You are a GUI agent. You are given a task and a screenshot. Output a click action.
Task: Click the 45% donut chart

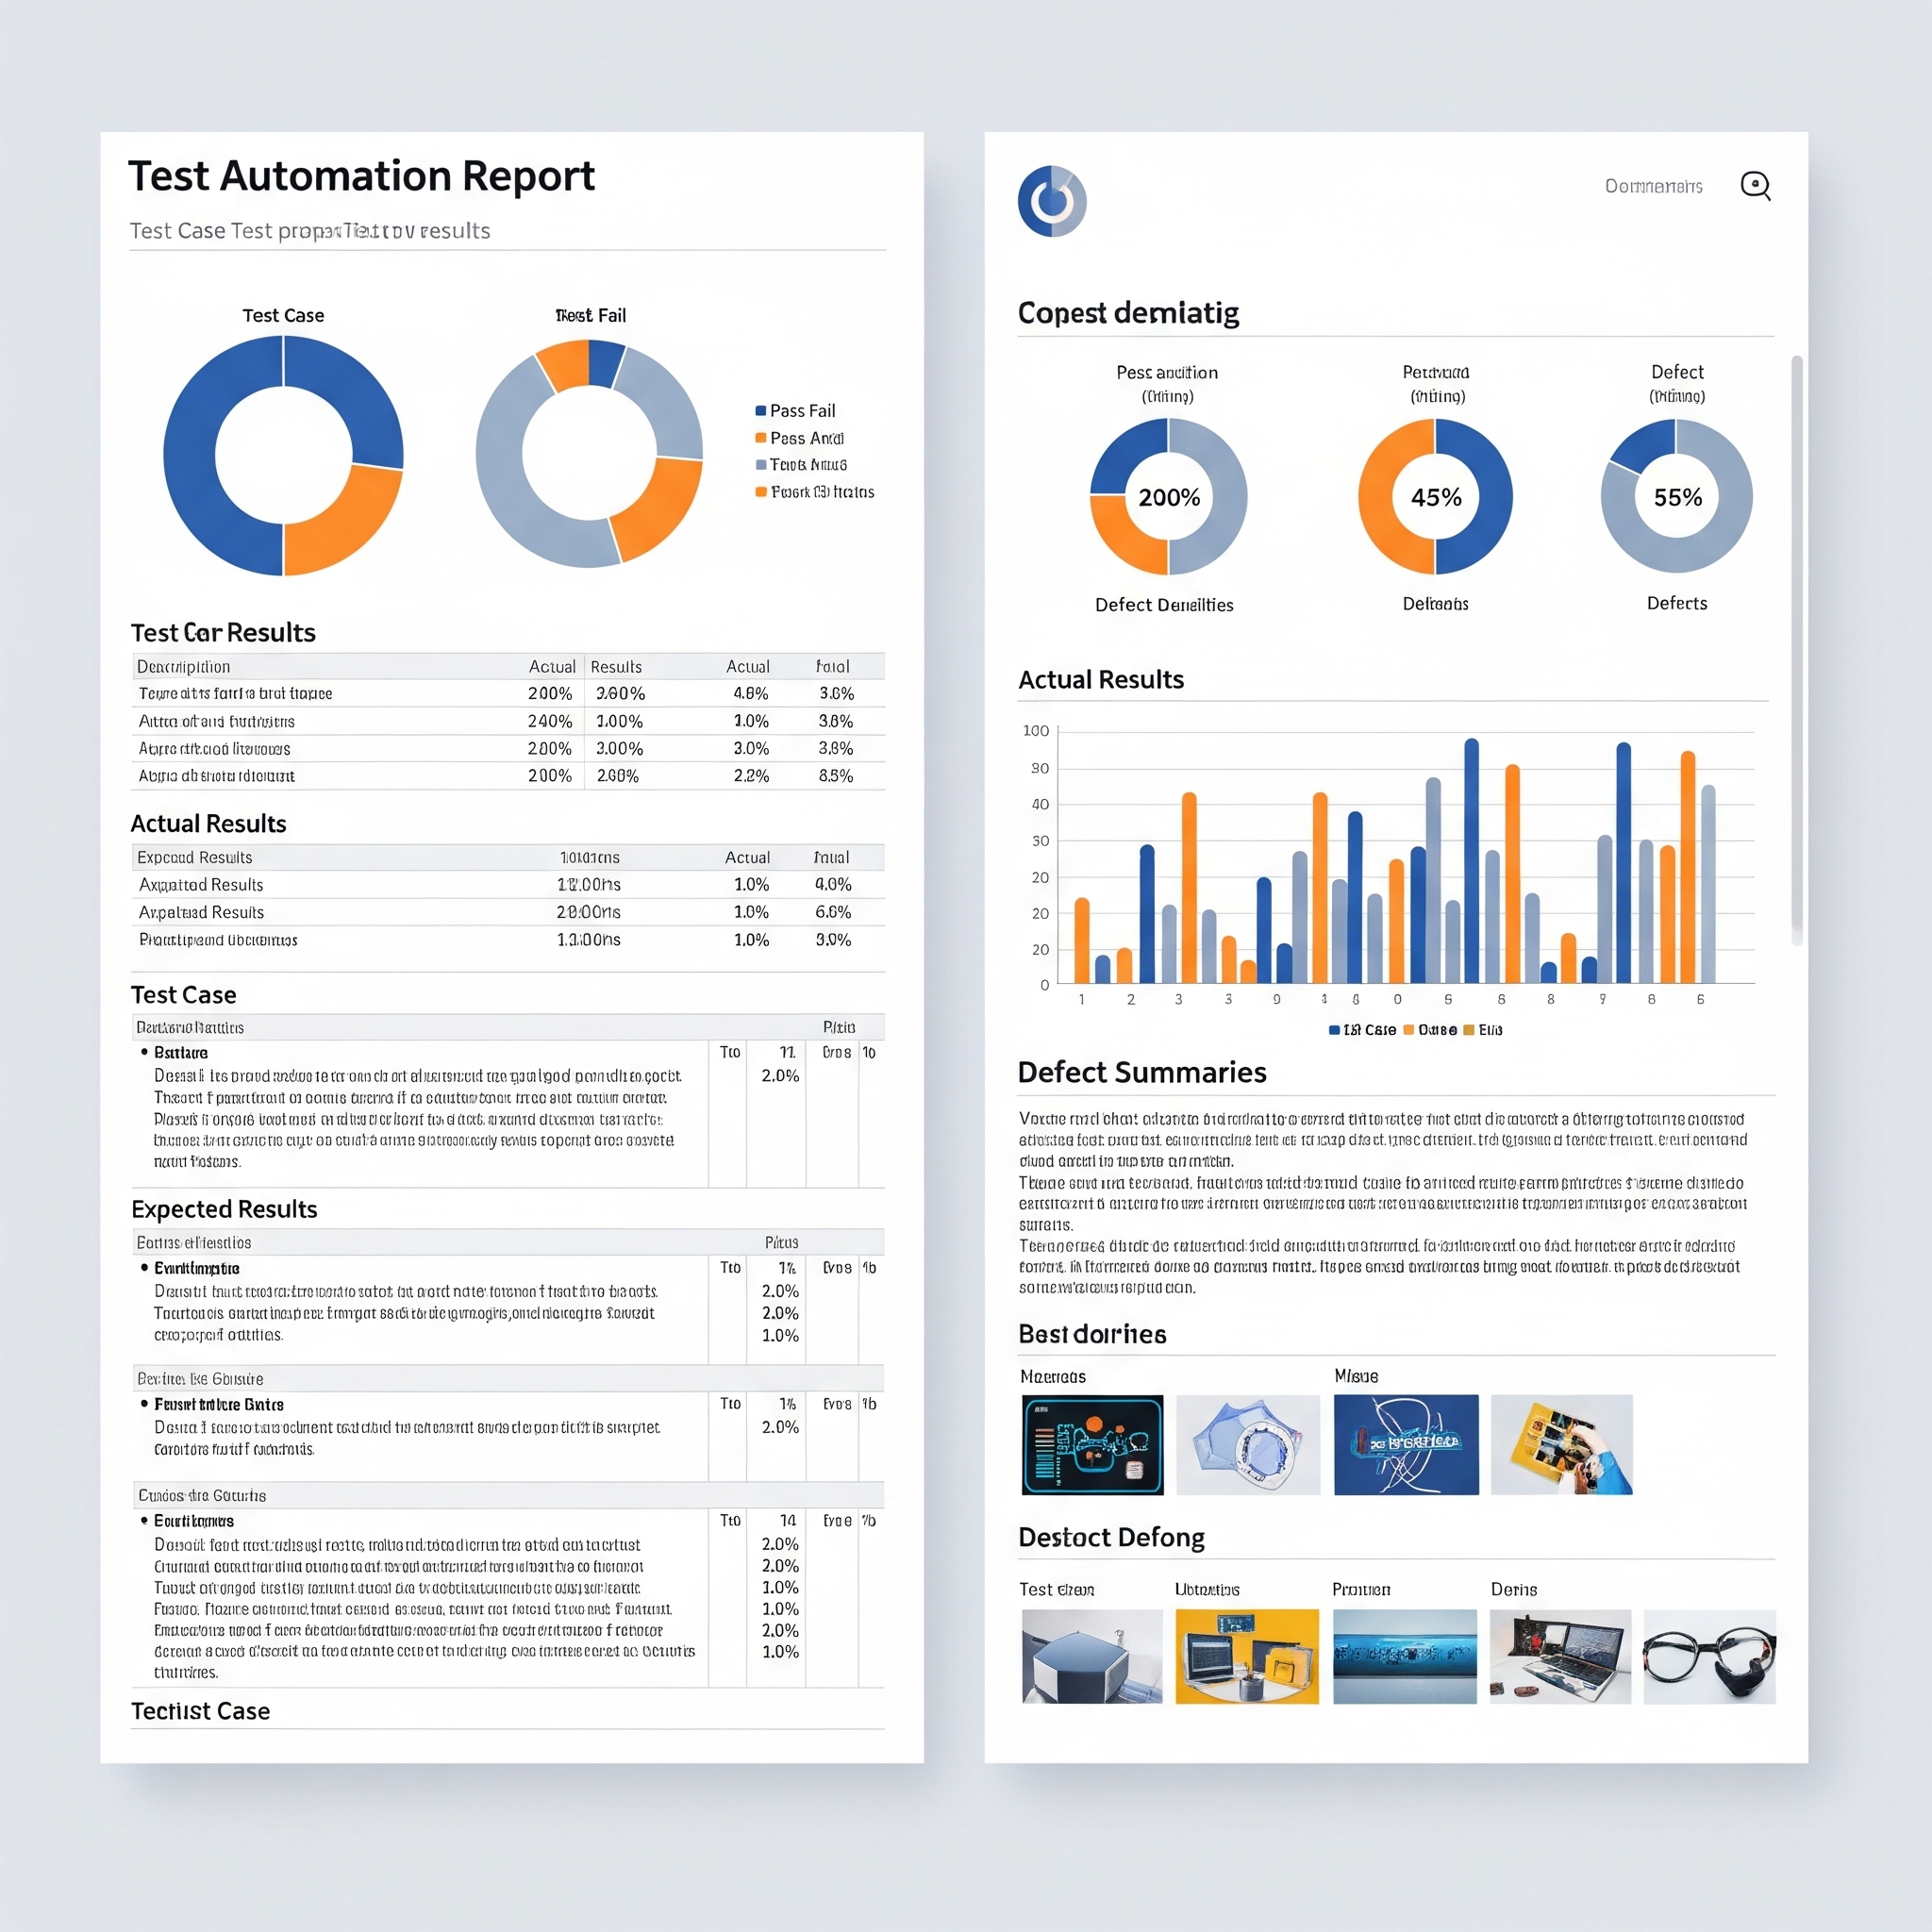pos(1435,497)
